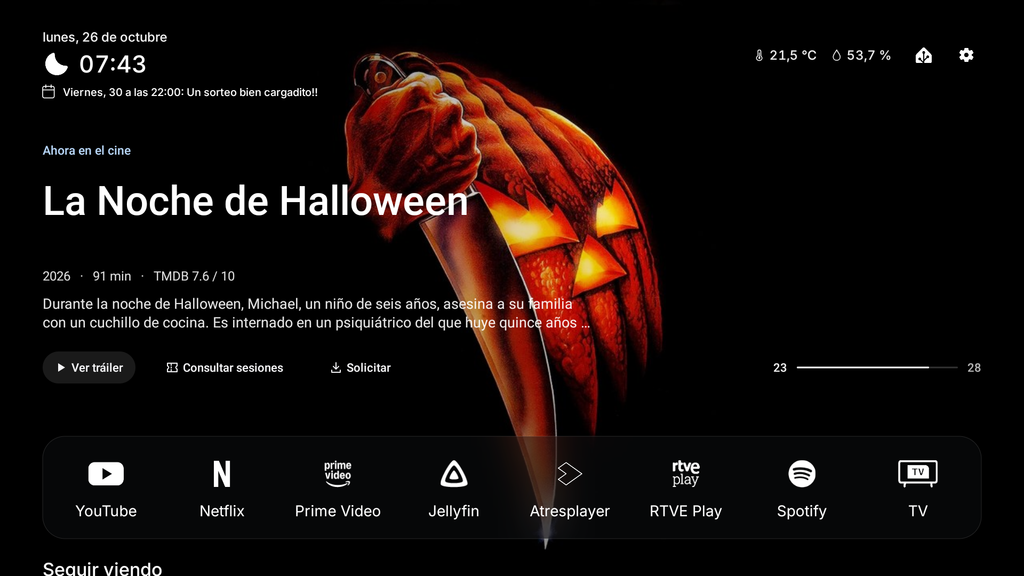Open the smart home house icon

point(923,56)
